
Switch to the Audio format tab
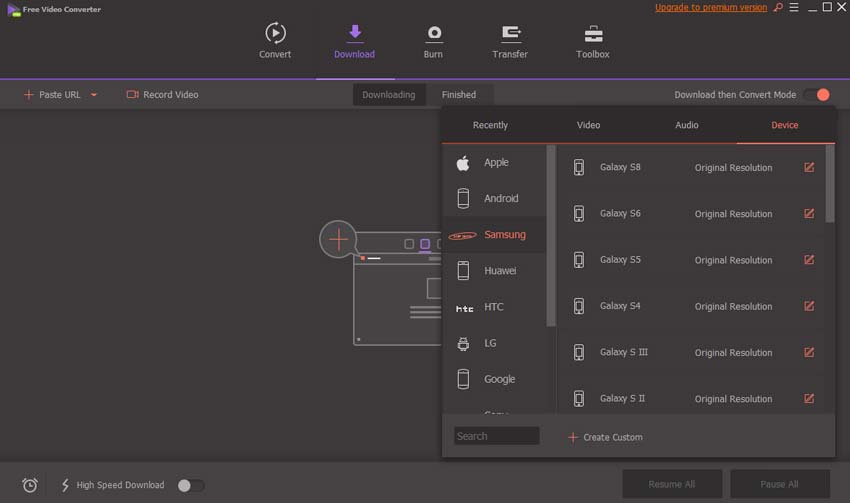tap(686, 125)
